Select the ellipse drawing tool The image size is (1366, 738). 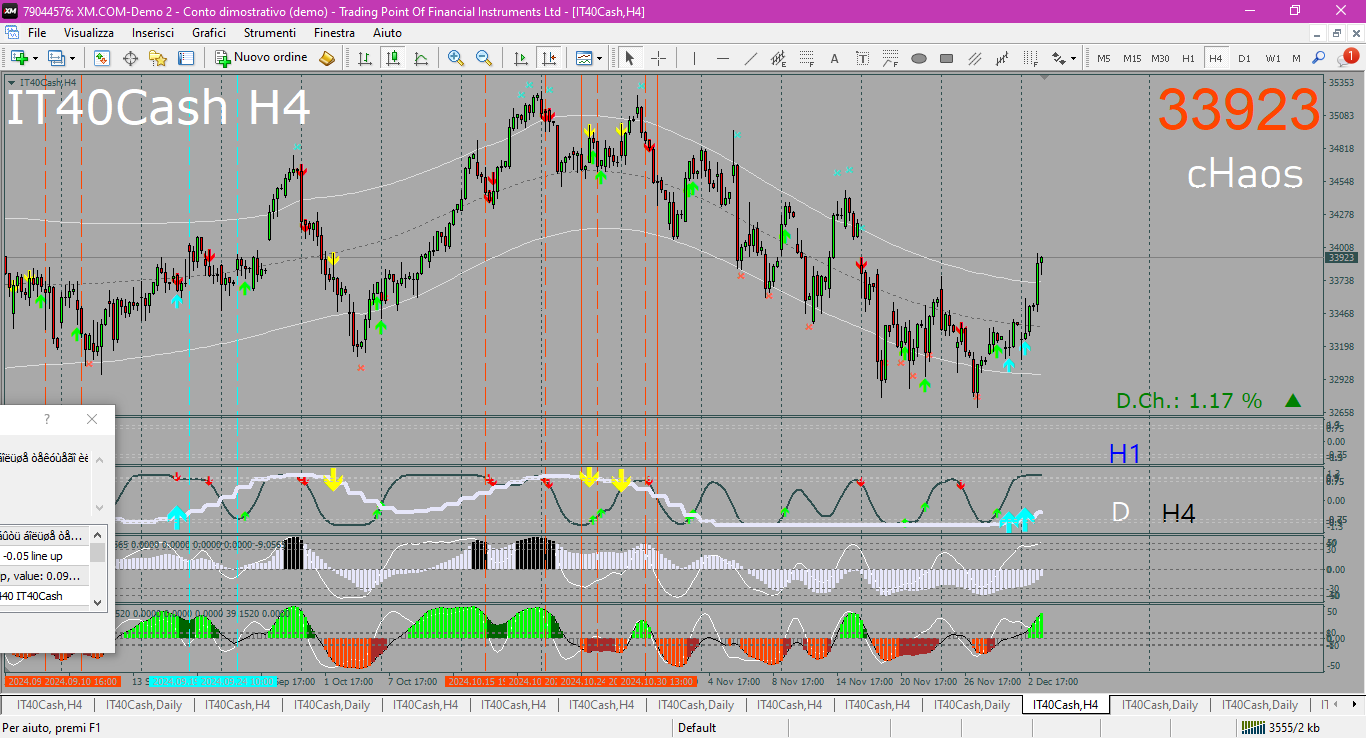919,58
